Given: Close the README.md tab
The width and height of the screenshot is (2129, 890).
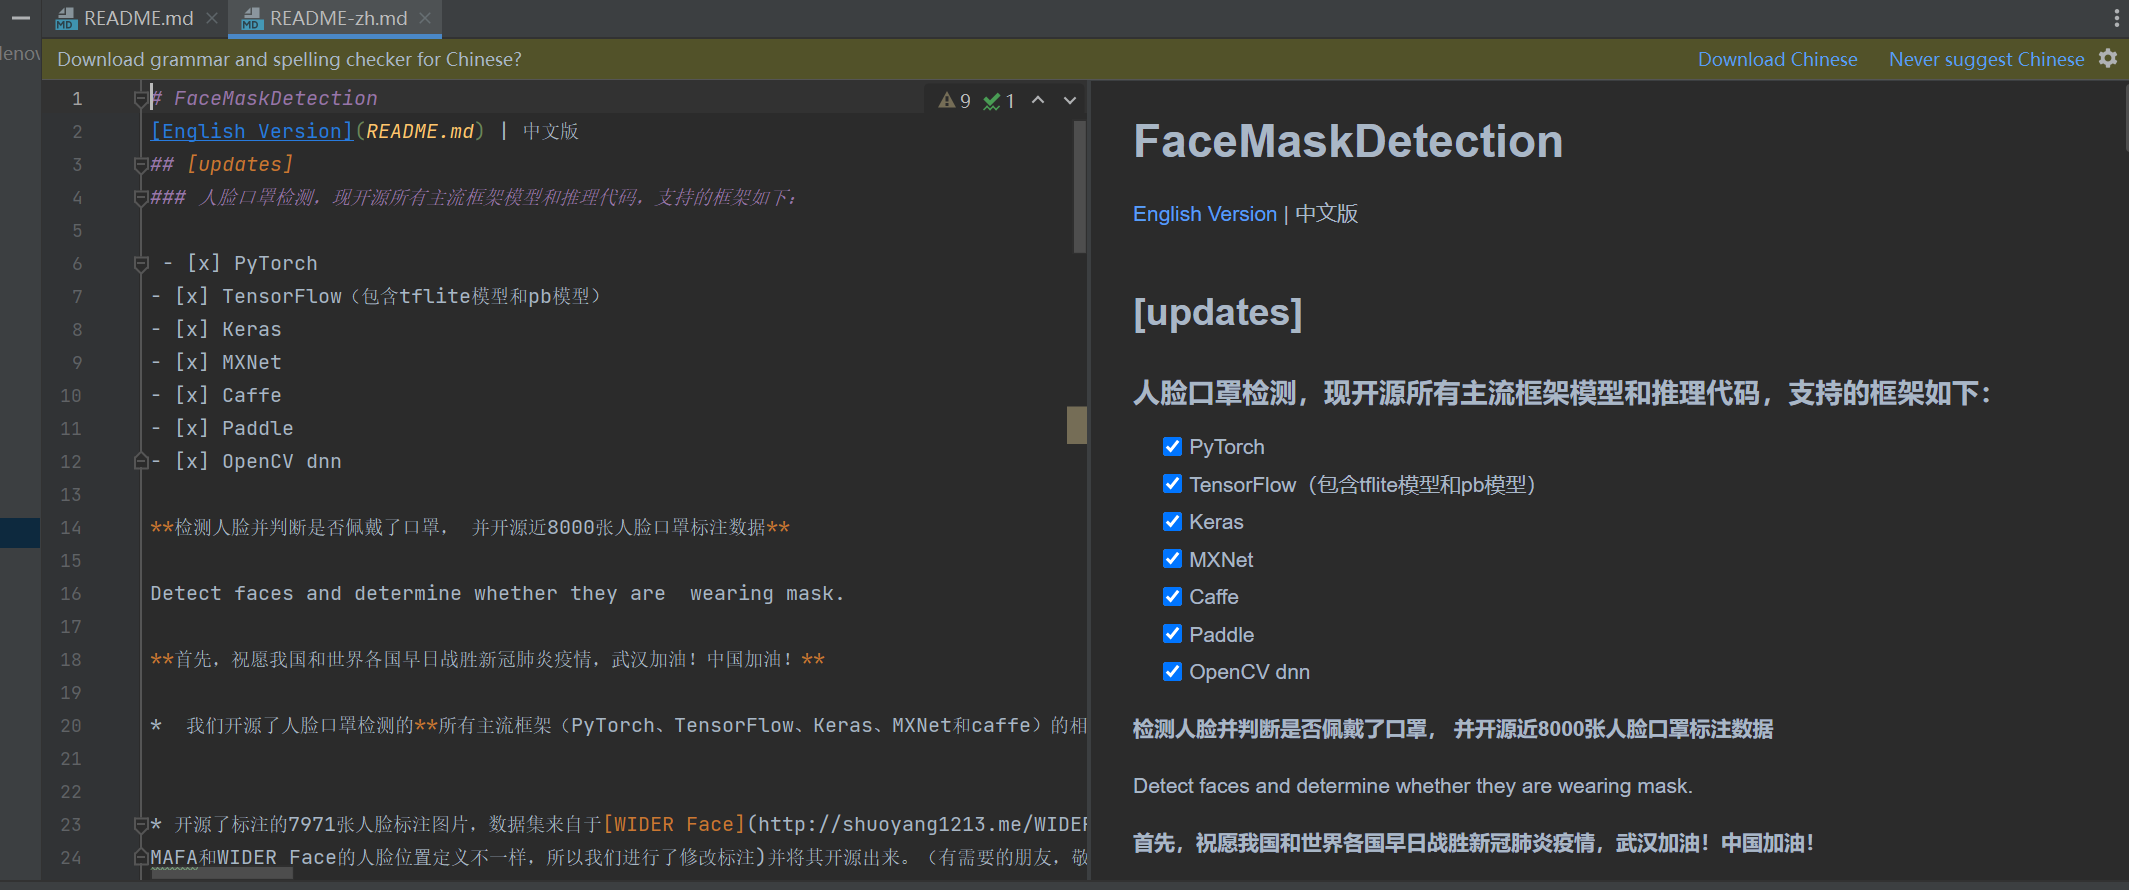Looking at the screenshot, I should click(212, 18).
